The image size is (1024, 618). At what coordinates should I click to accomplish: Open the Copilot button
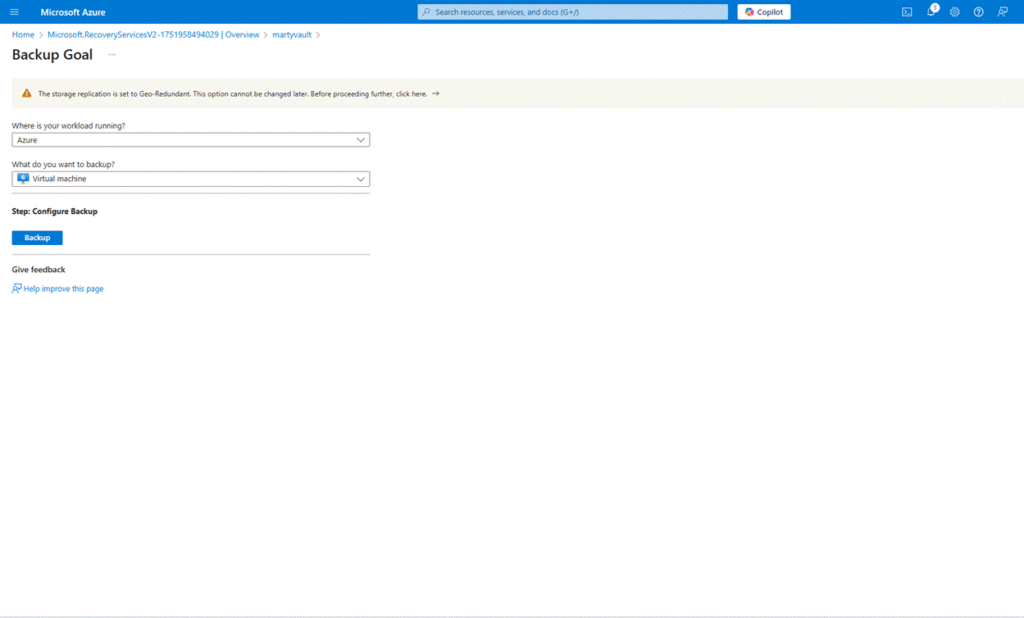pos(764,12)
